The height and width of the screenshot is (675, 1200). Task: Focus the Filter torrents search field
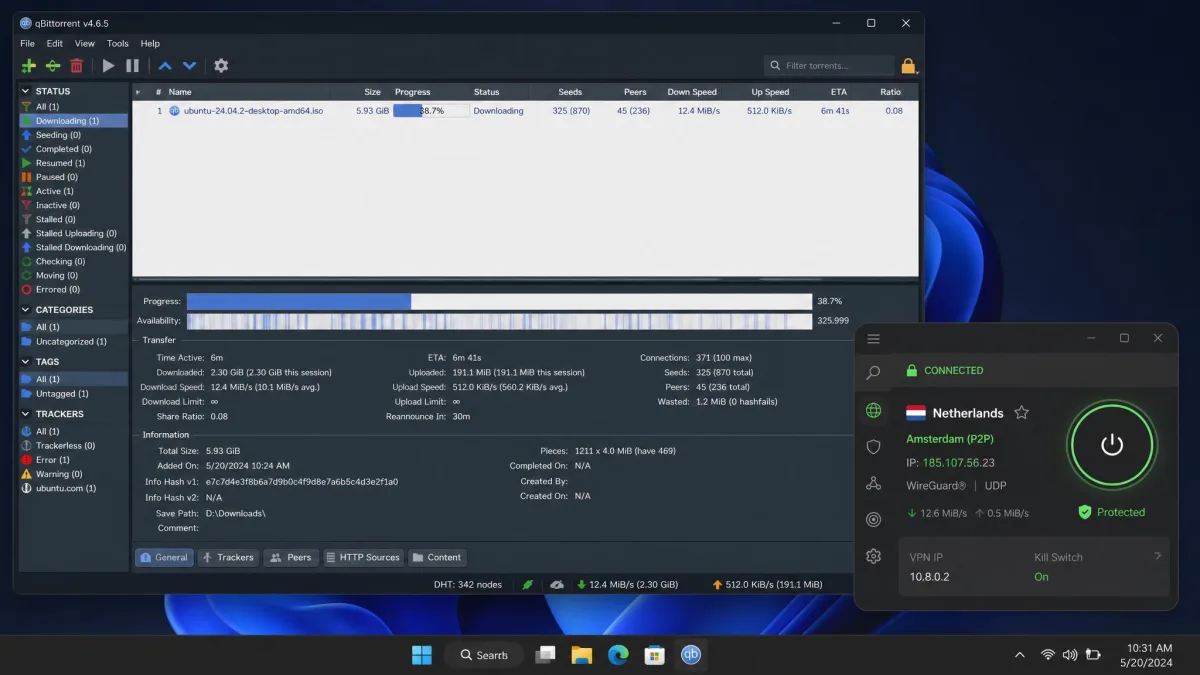829,66
